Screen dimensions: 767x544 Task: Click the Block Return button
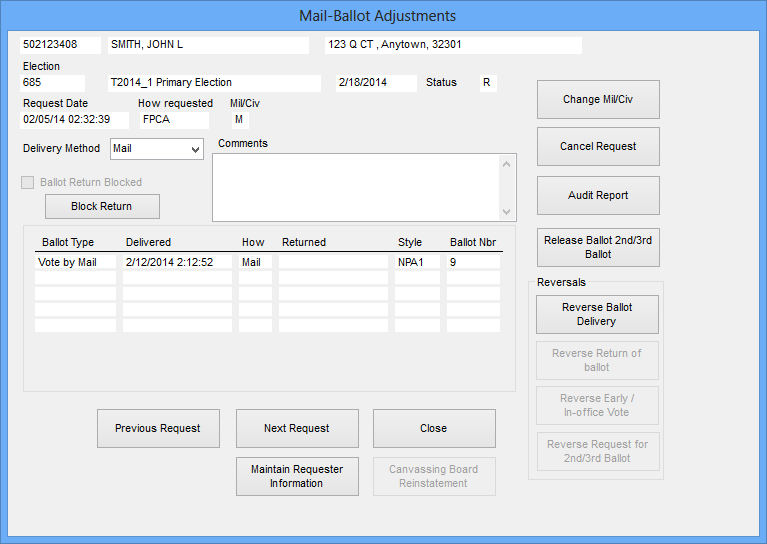(102, 207)
